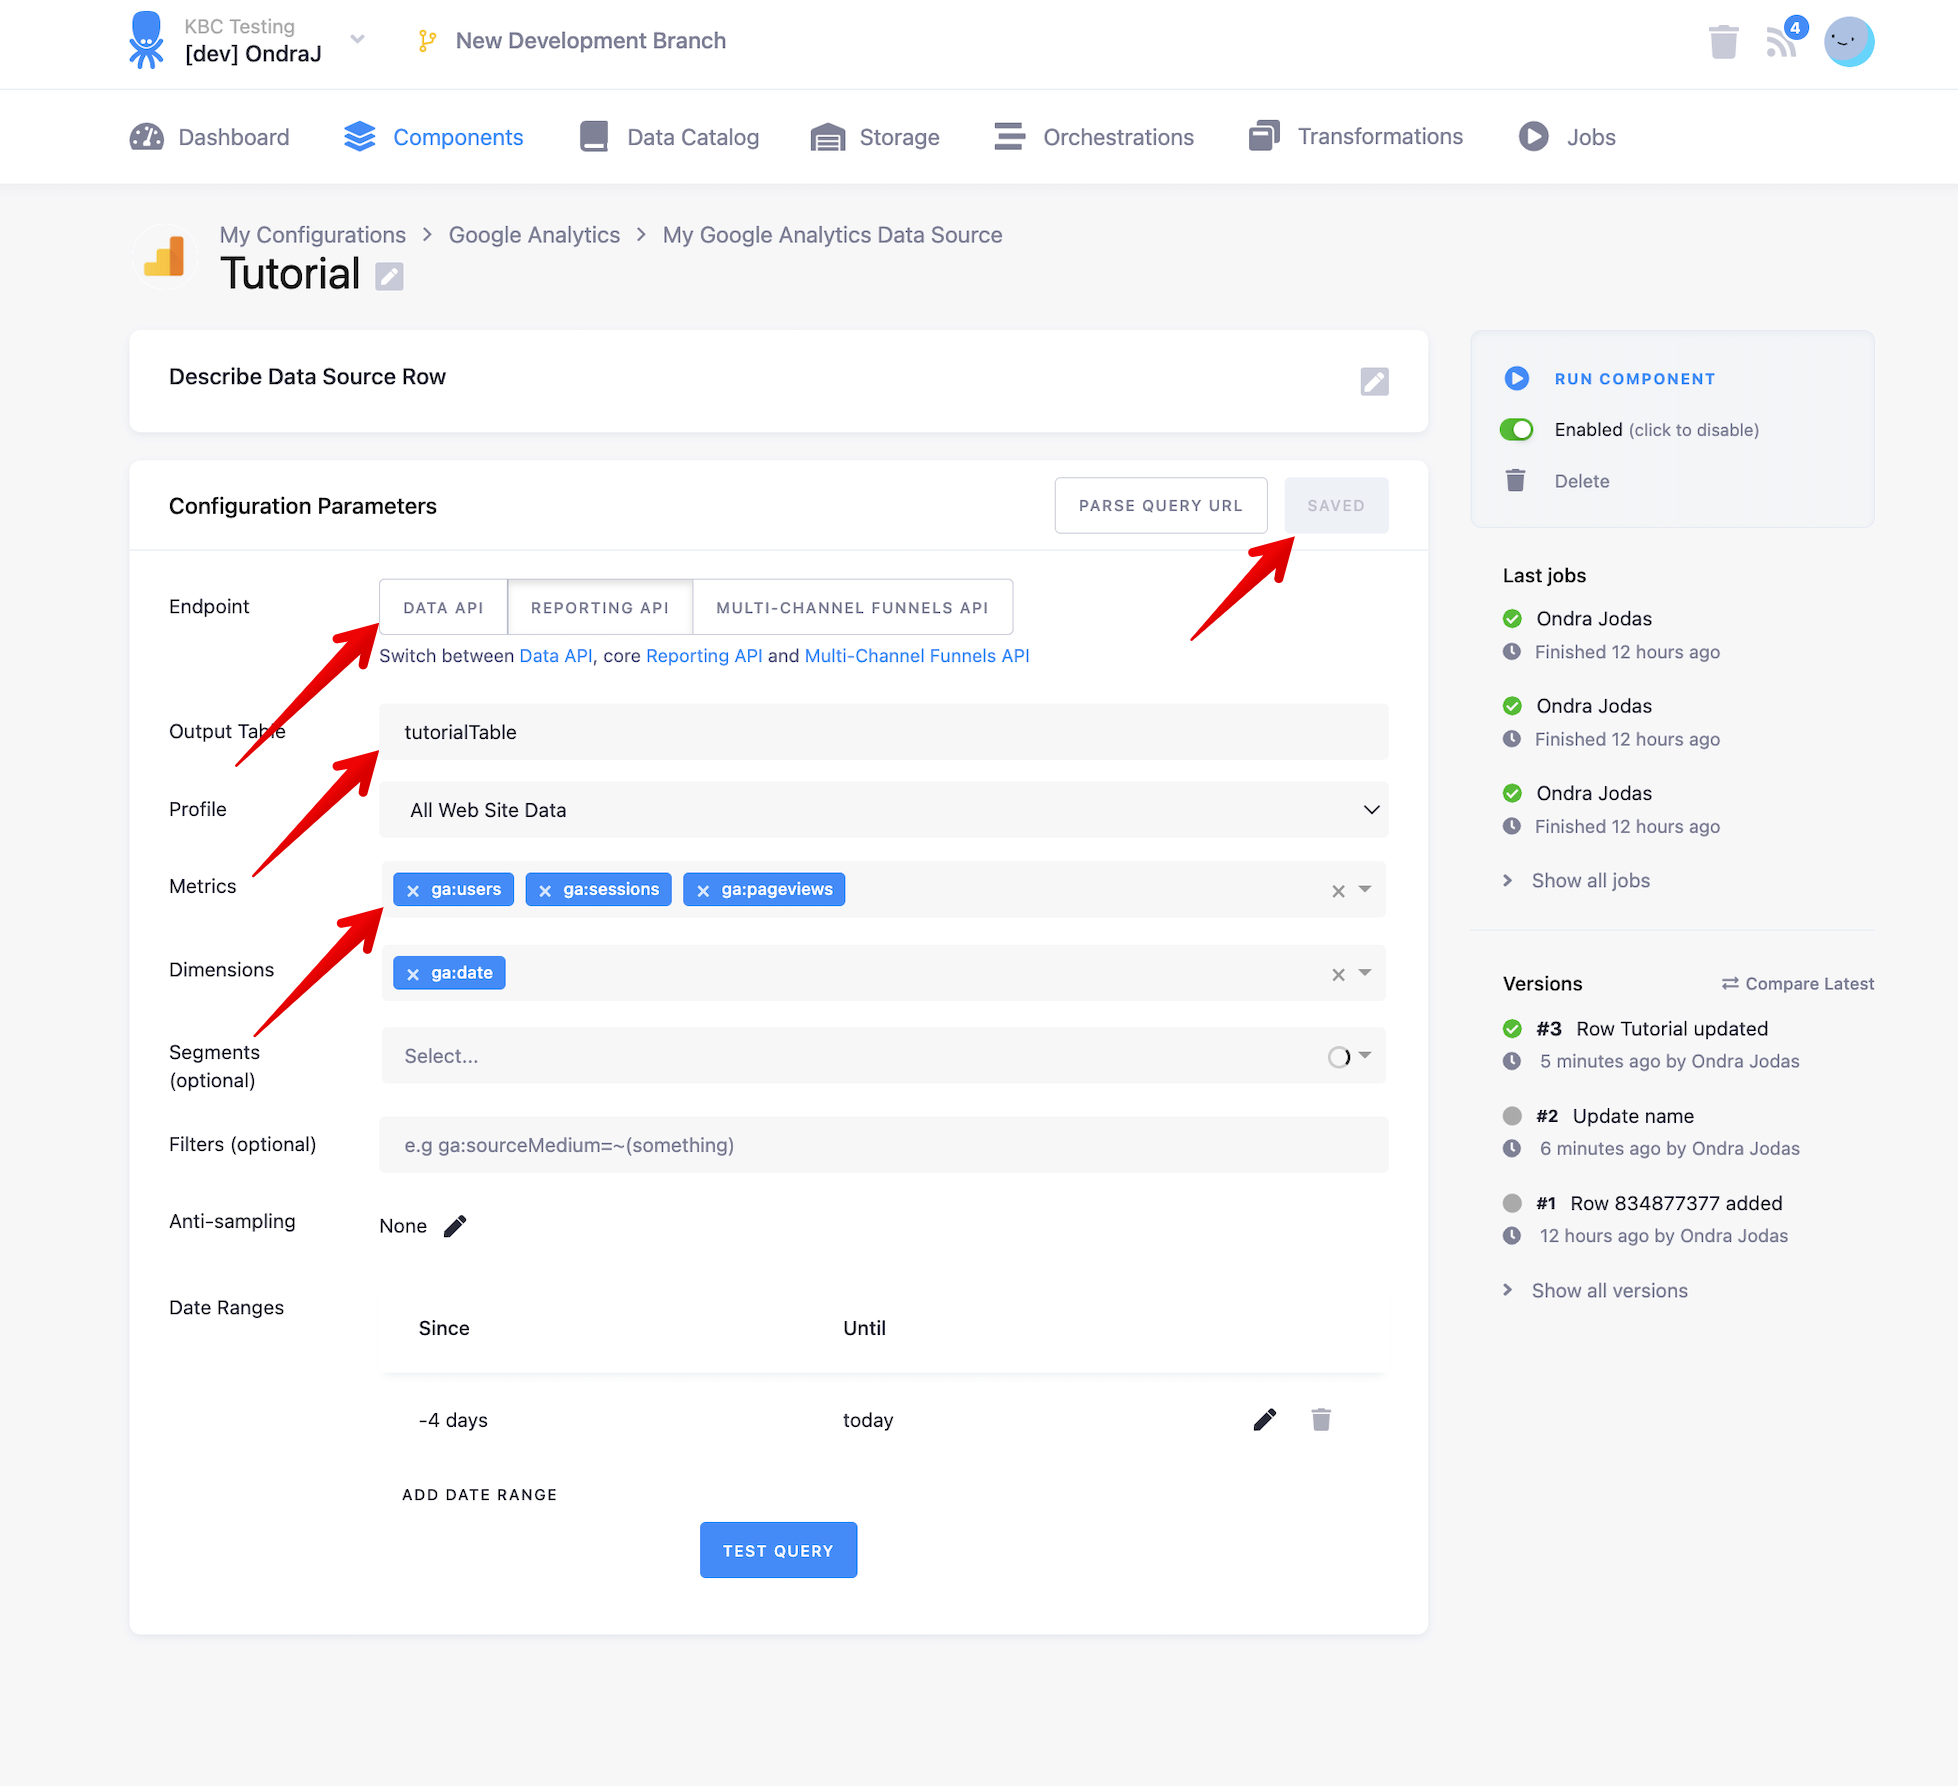
Task: Open the Components section
Action: (x=433, y=137)
